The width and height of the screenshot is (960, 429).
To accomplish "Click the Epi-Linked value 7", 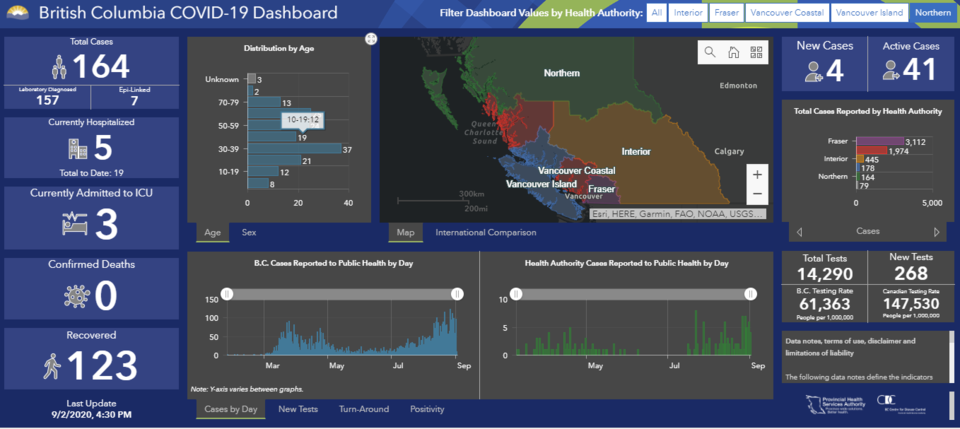I will (x=135, y=100).
